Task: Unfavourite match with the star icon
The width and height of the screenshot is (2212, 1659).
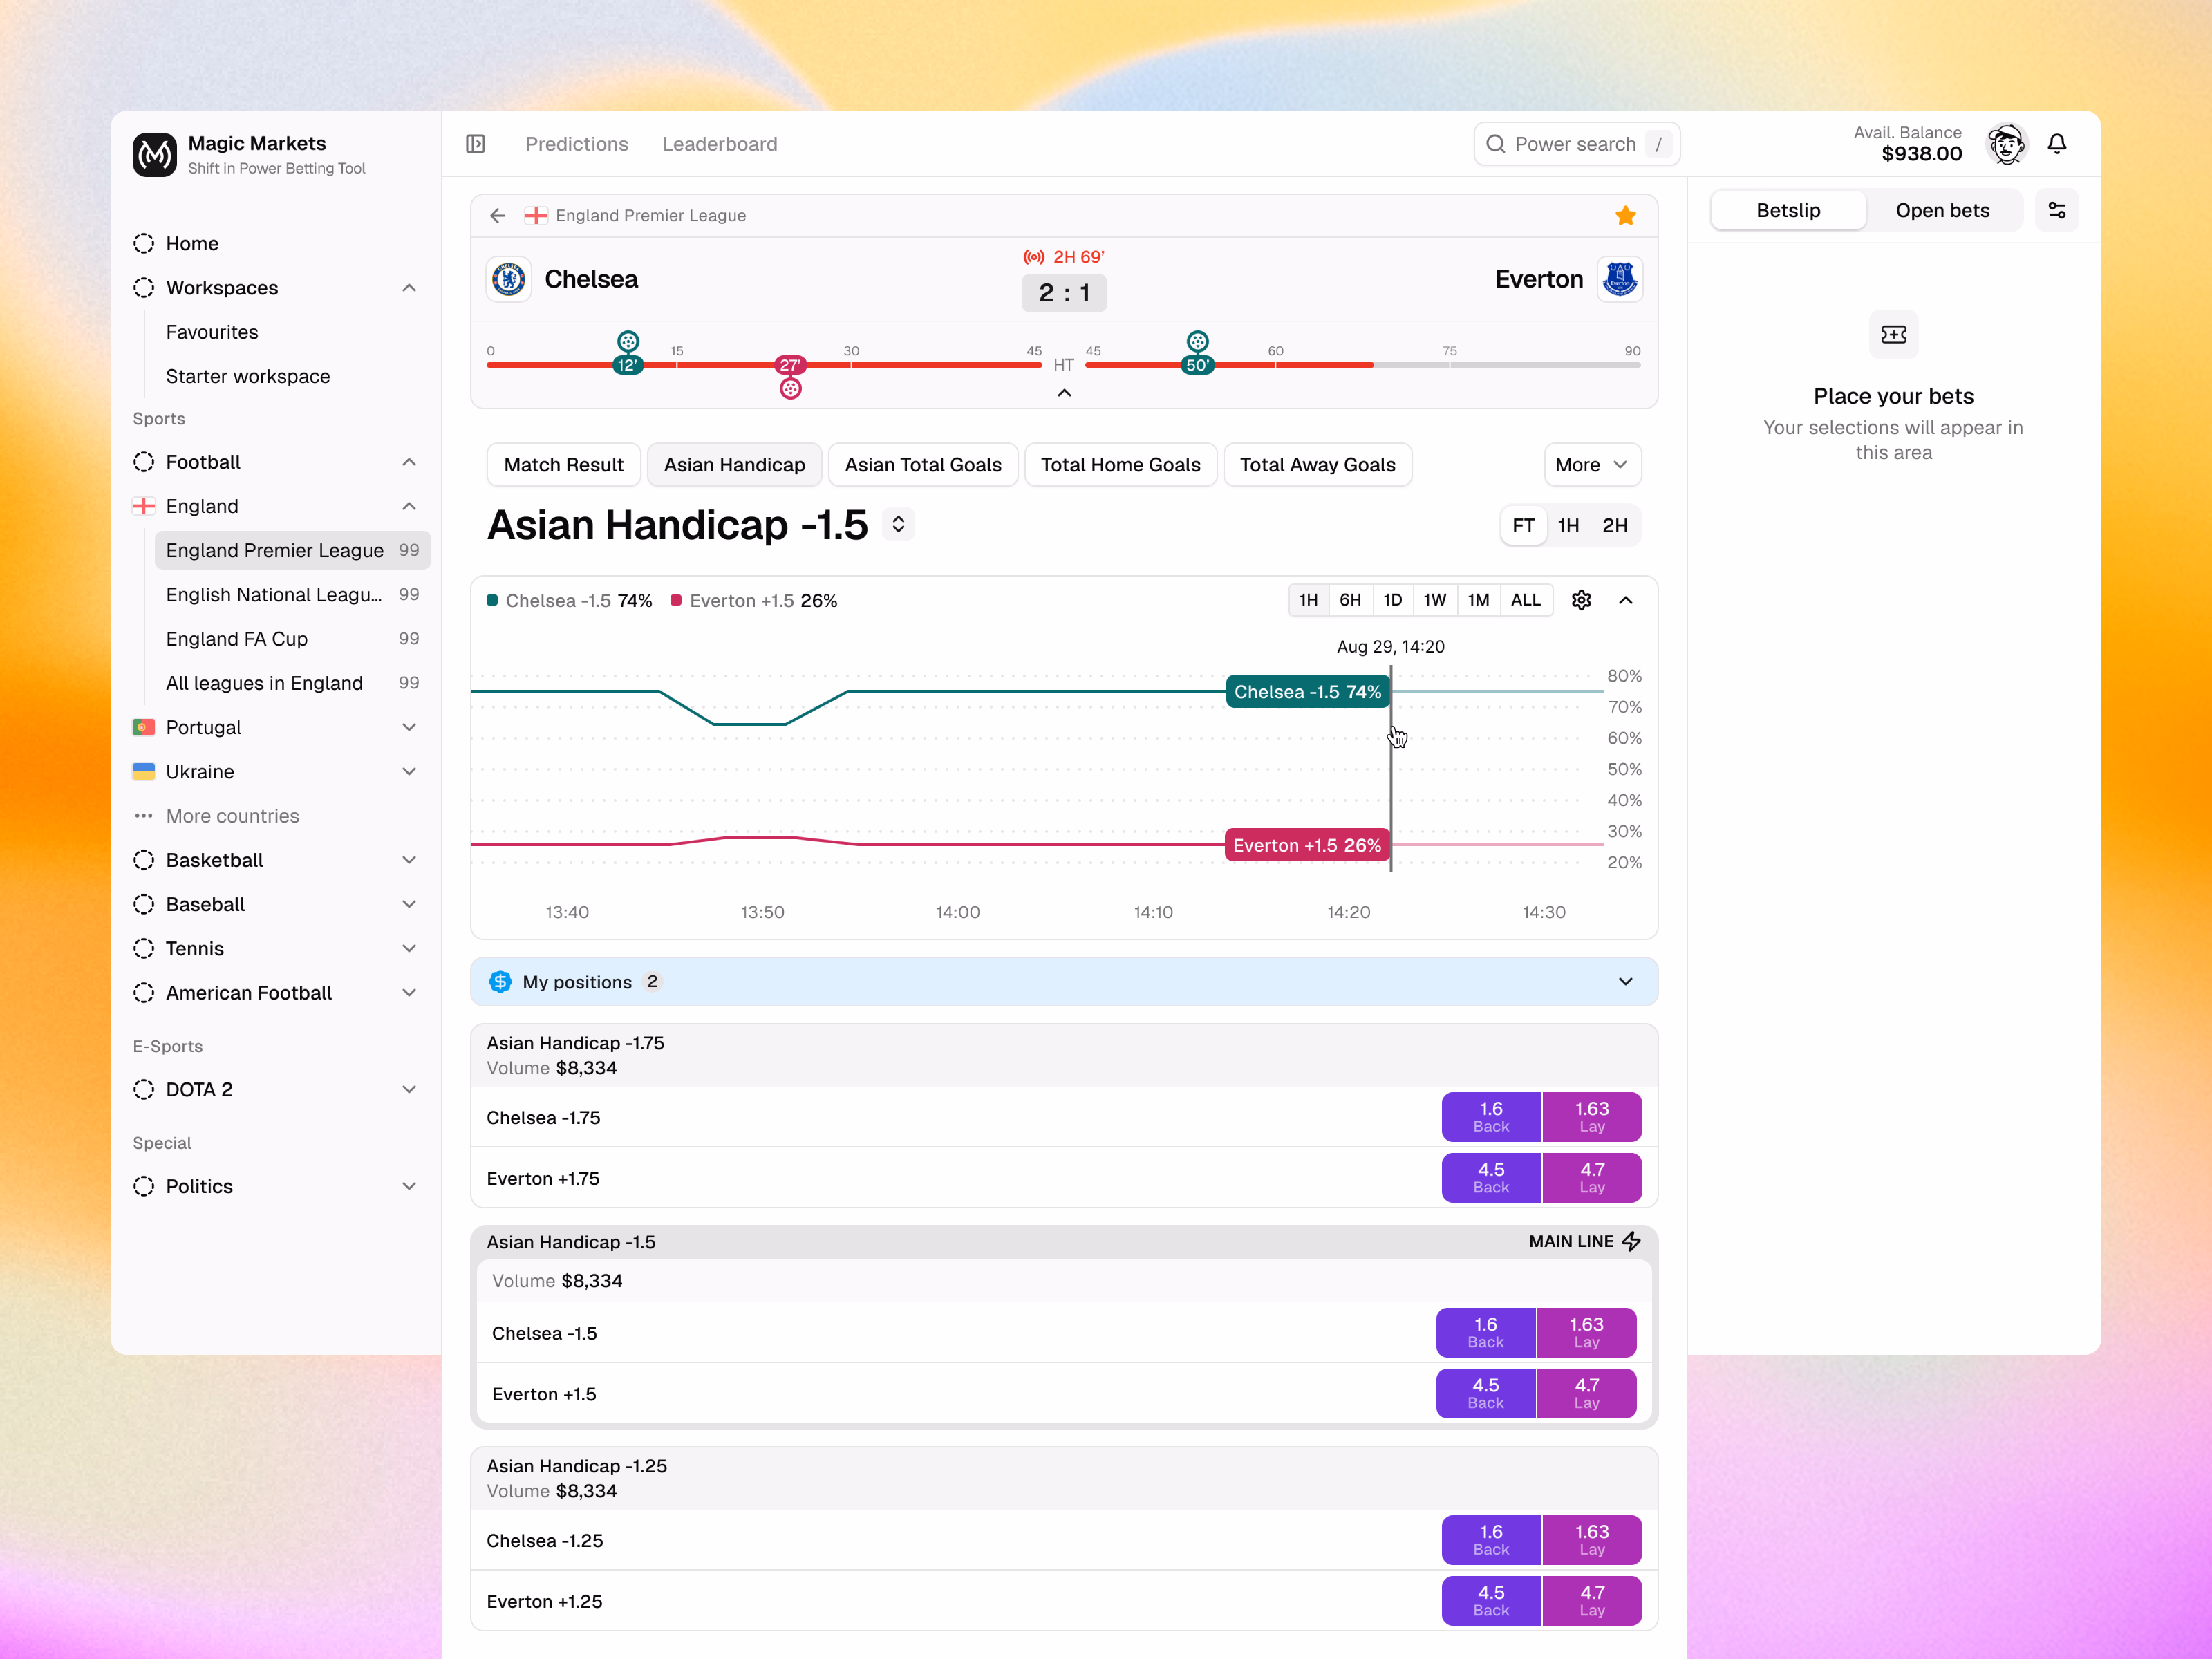Action: click(1625, 215)
